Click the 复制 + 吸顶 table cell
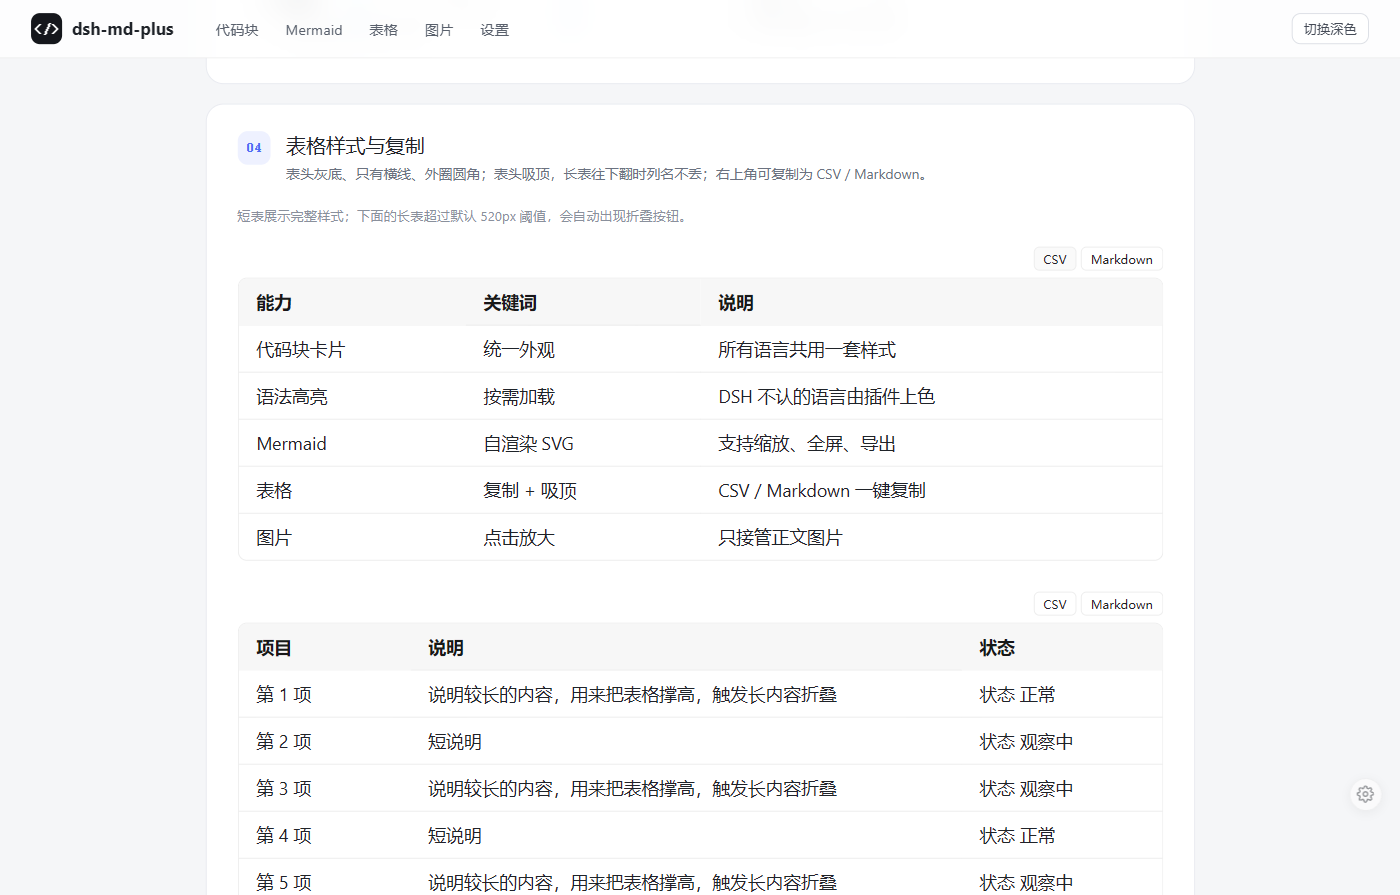This screenshot has height=895, width=1400. coord(583,490)
